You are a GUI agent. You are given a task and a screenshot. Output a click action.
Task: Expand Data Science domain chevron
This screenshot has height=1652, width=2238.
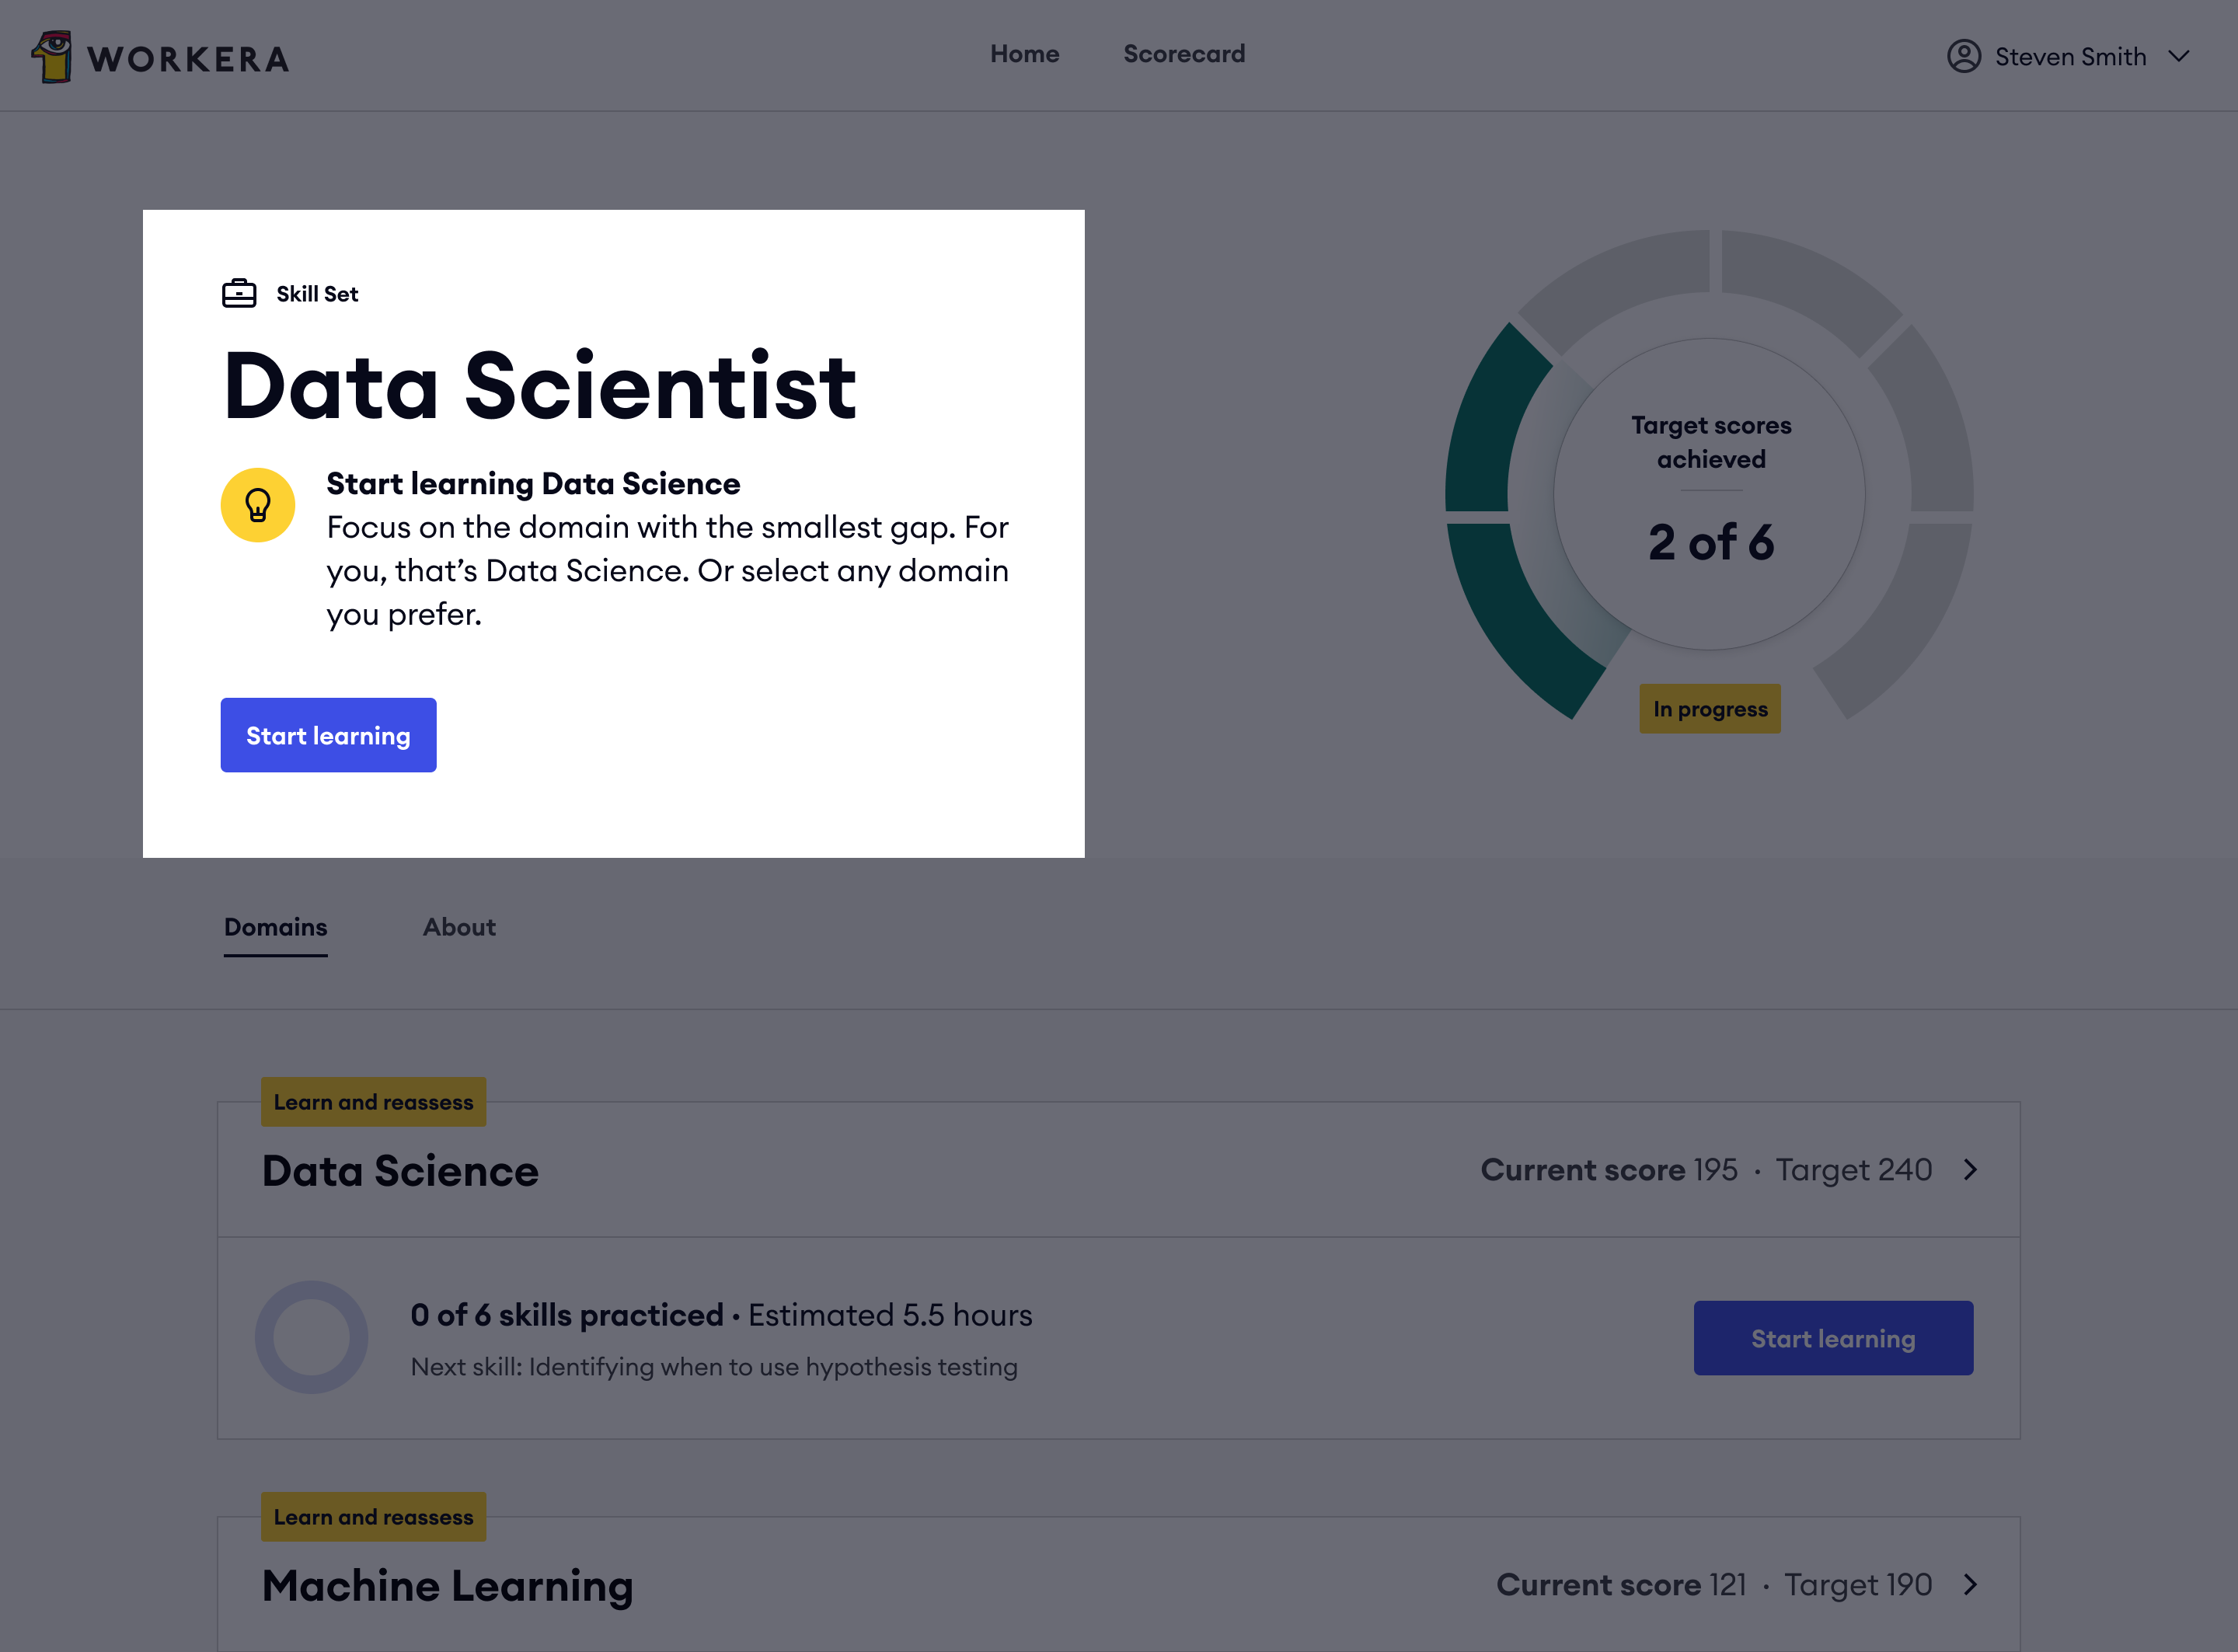(x=1970, y=1169)
